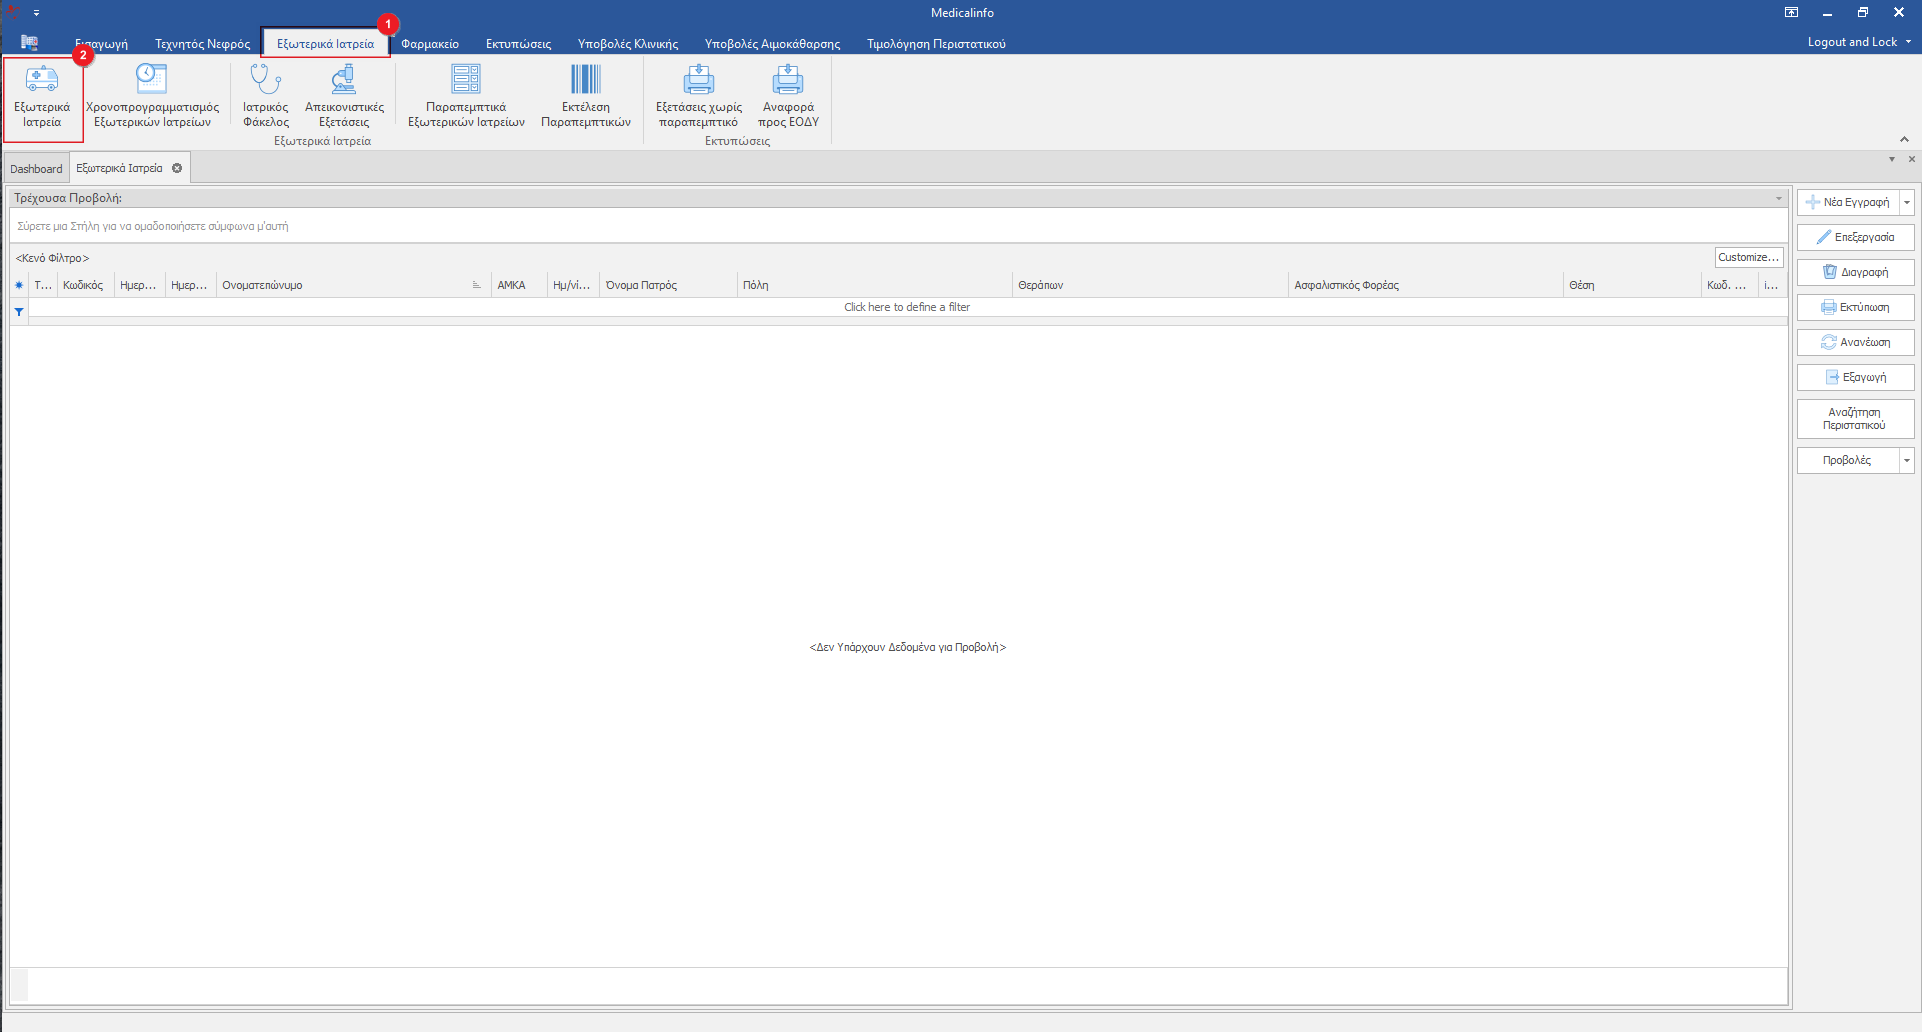Click Εκτέλεση Παραπεμπτικών barcode icon
The image size is (1922, 1032).
(x=585, y=96)
